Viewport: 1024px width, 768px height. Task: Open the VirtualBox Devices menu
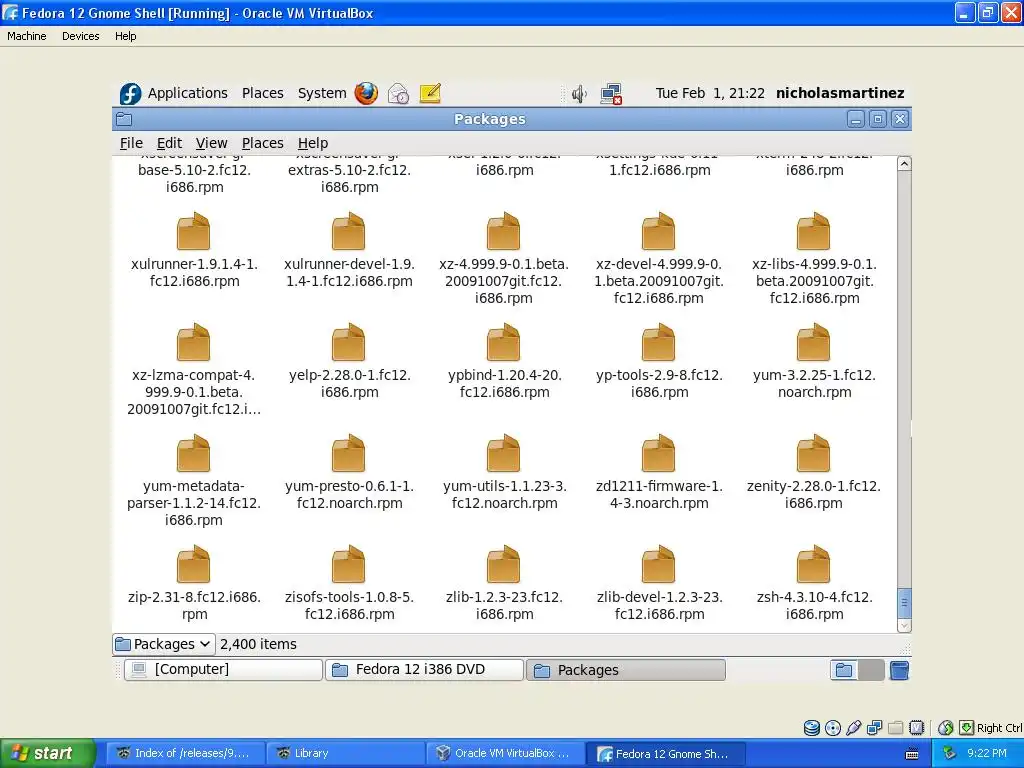pos(80,36)
